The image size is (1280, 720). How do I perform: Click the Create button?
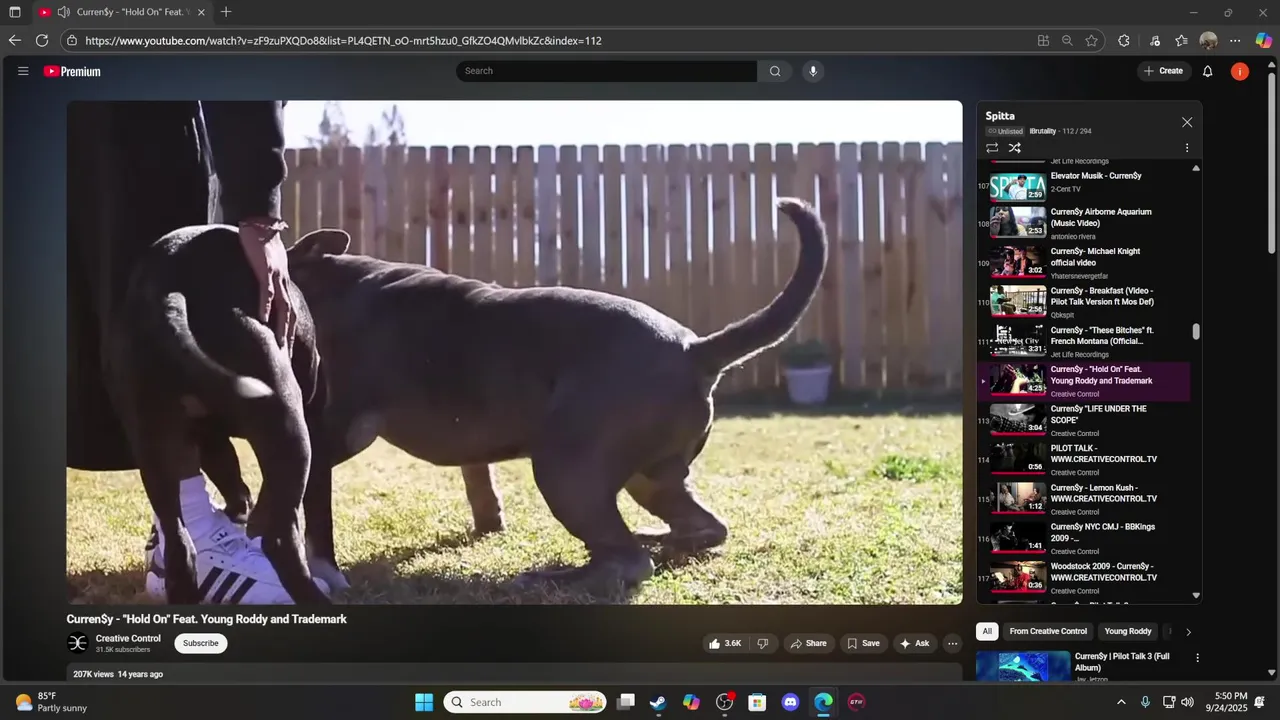coord(1164,71)
